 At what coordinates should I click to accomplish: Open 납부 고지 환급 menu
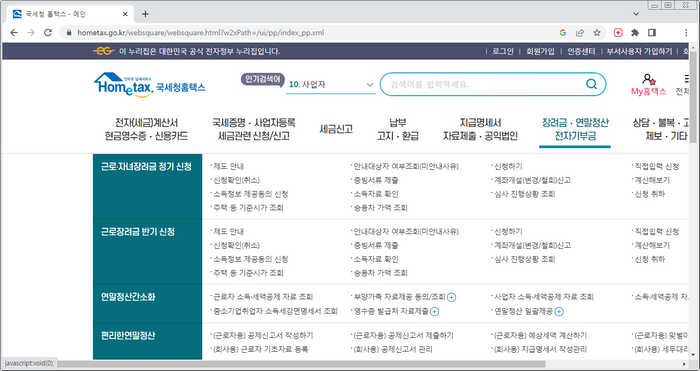click(398, 129)
